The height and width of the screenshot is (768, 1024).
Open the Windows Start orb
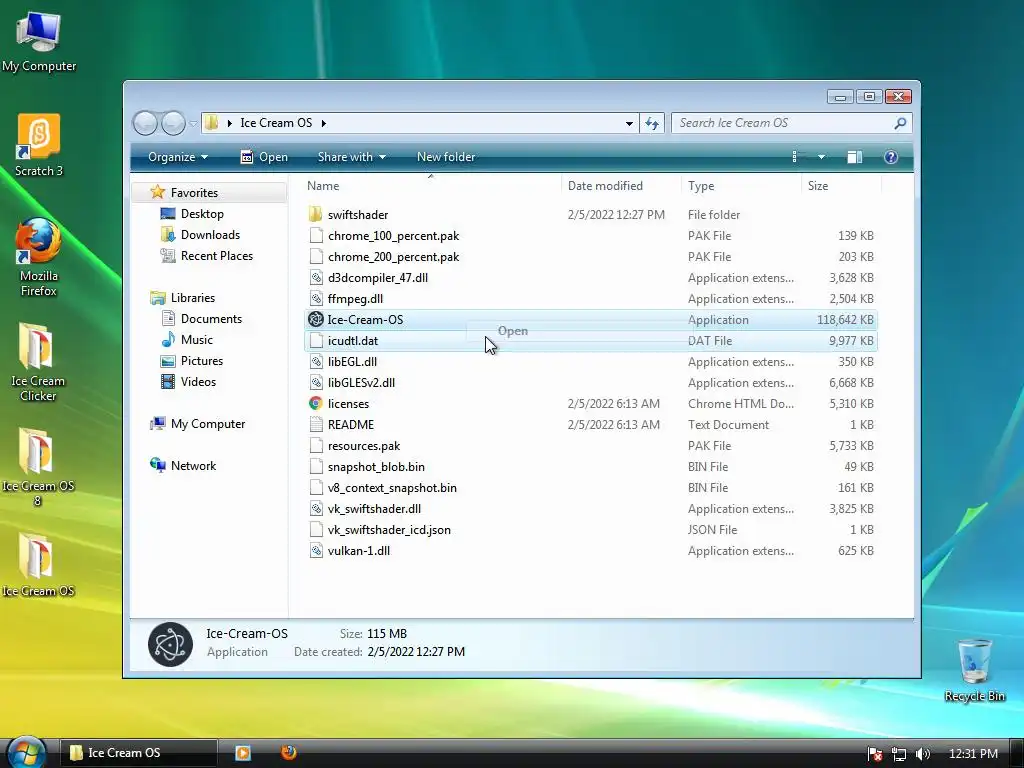tap(26, 752)
